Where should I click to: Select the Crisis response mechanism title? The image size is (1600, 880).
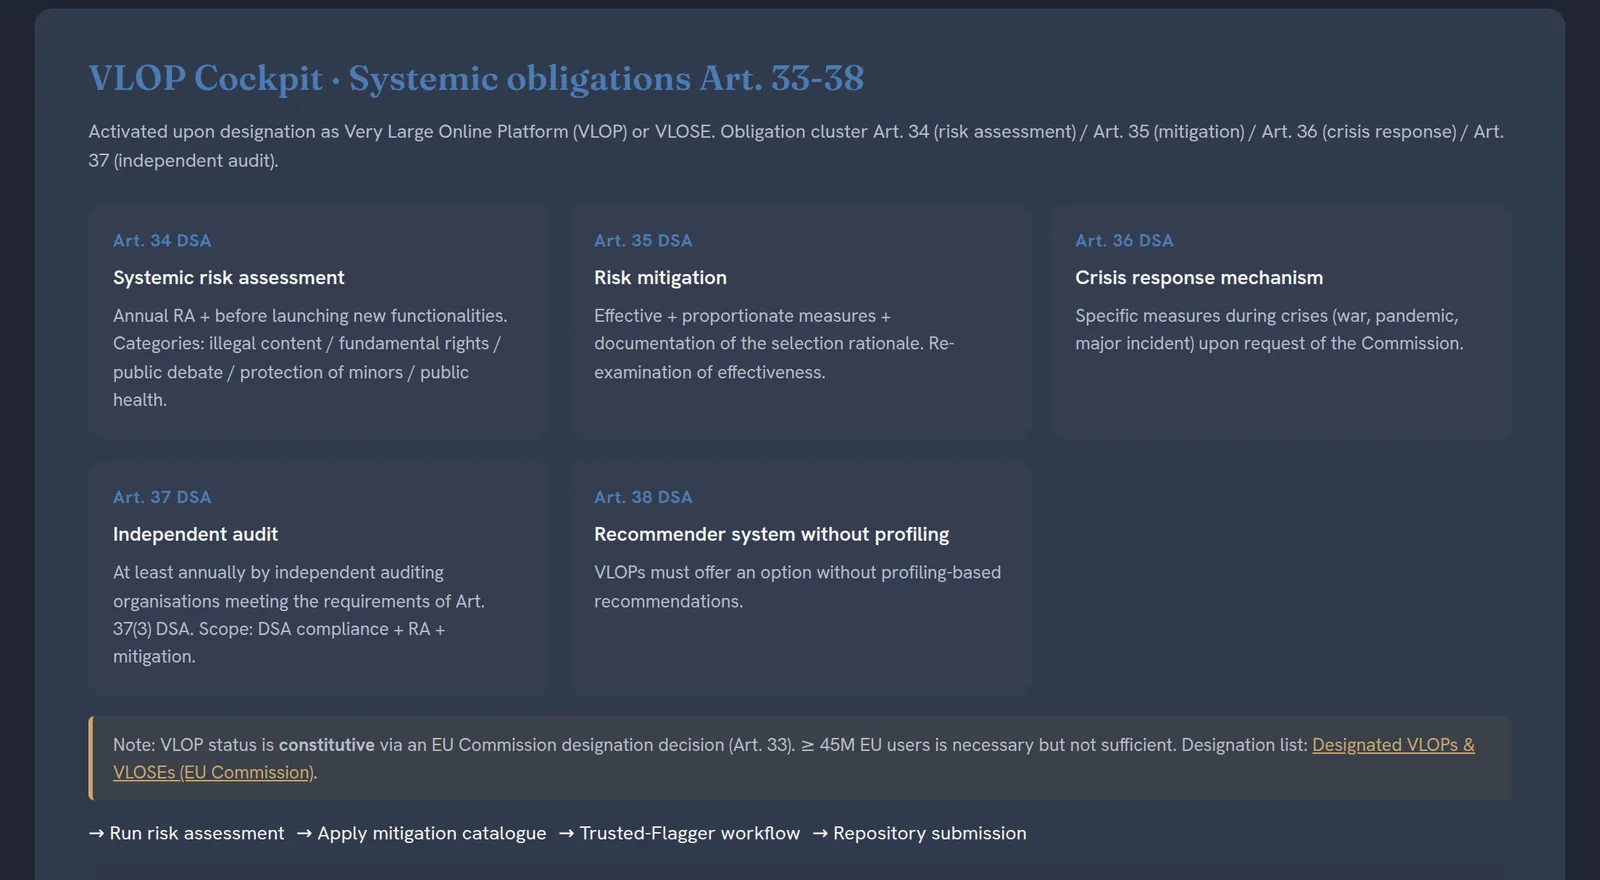(1199, 278)
